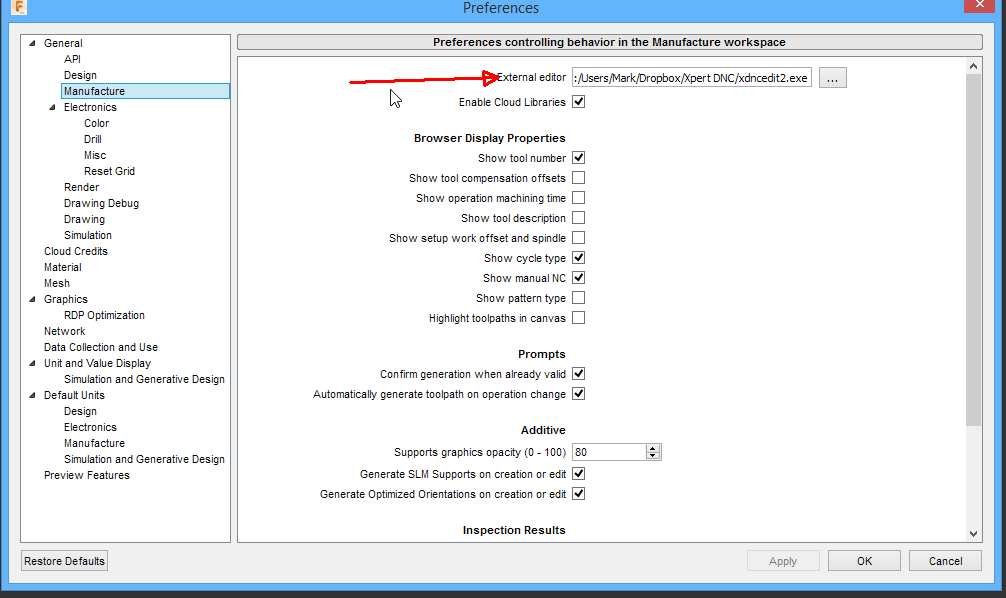Select Graphics in preferences tree
Viewport: 1006px width, 598px height.
coord(65,300)
